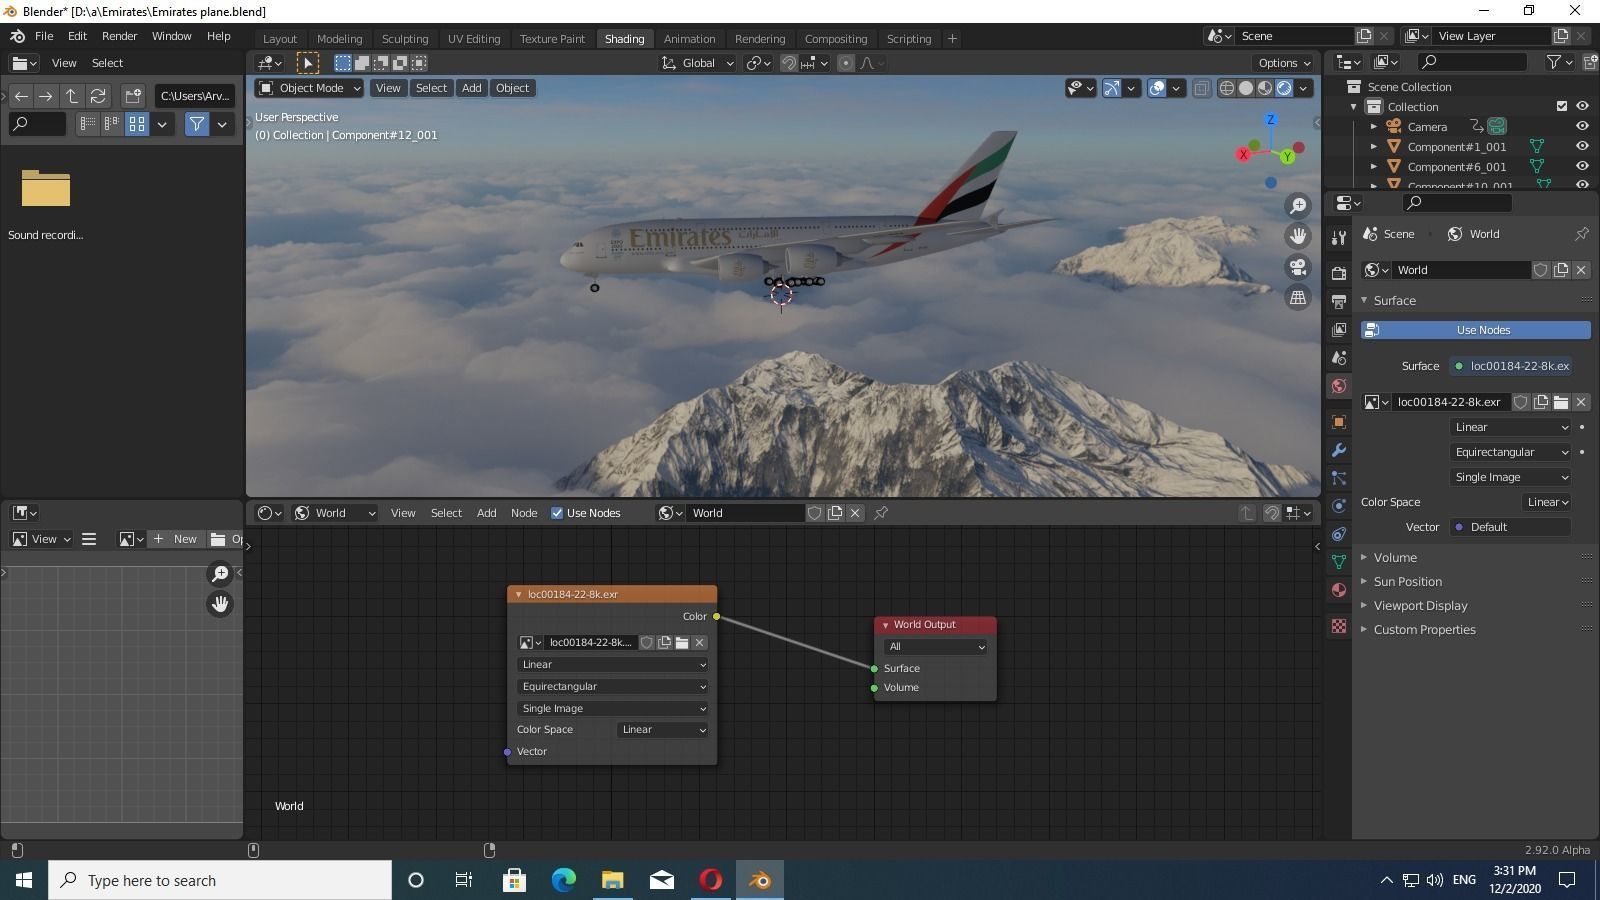Viewport: 1600px width, 900px height.
Task: Open World Output All target dropdown
Action: (936, 647)
